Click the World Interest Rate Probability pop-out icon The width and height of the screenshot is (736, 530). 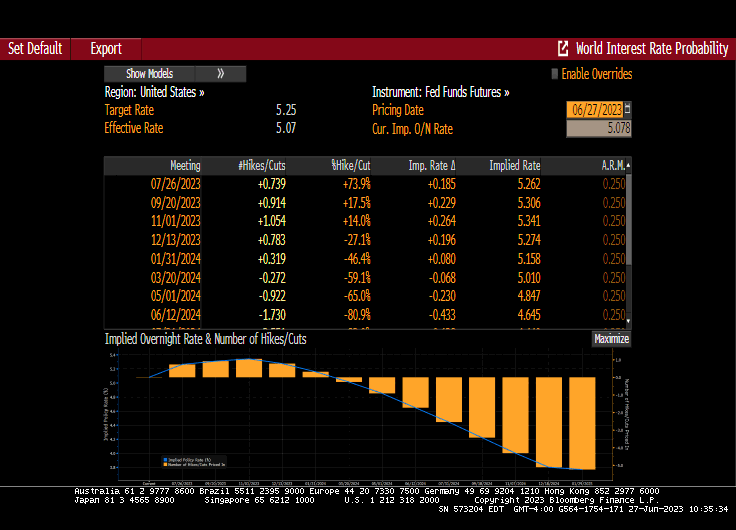click(563, 48)
